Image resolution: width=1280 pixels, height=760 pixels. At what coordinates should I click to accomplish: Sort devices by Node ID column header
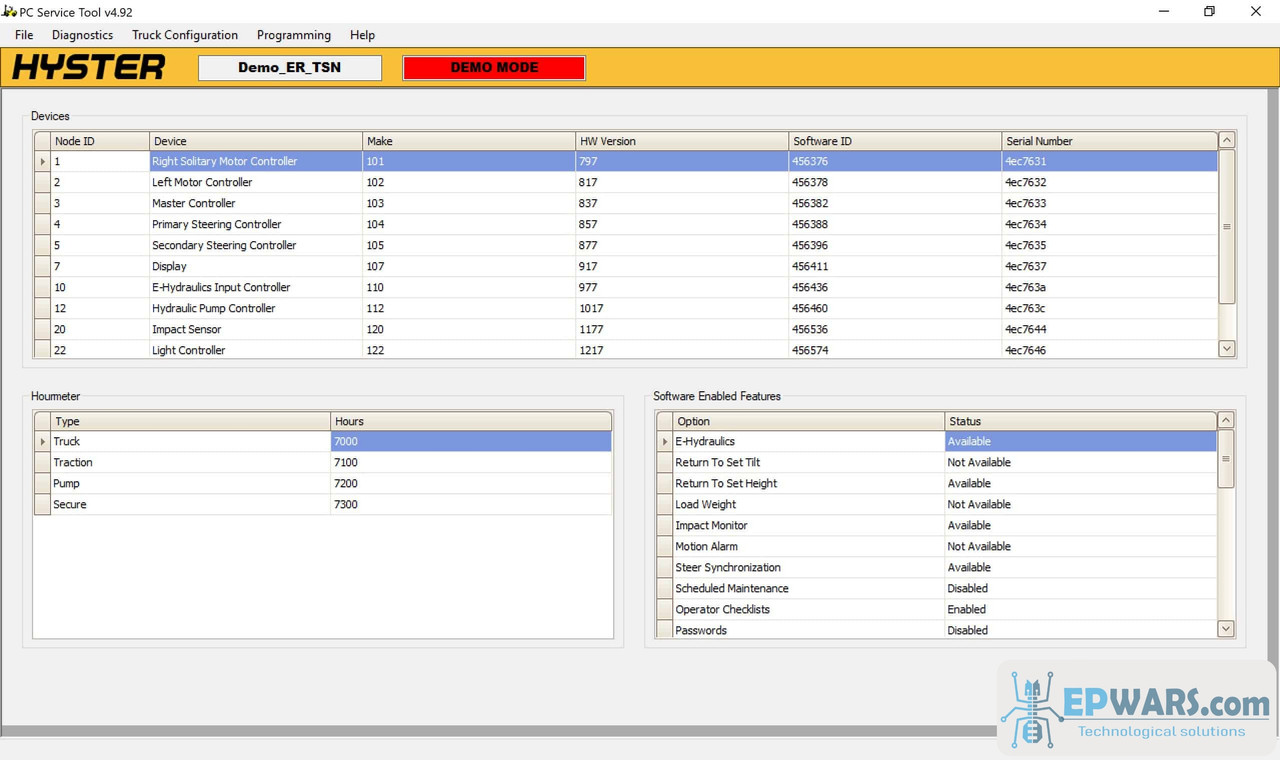tap(100, 141)
